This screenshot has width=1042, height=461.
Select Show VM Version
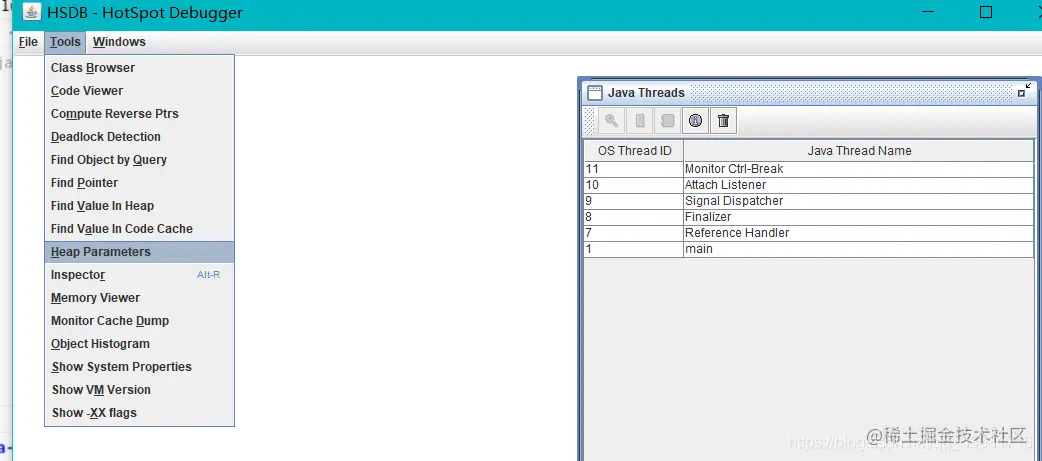click(x=140, y=390)
